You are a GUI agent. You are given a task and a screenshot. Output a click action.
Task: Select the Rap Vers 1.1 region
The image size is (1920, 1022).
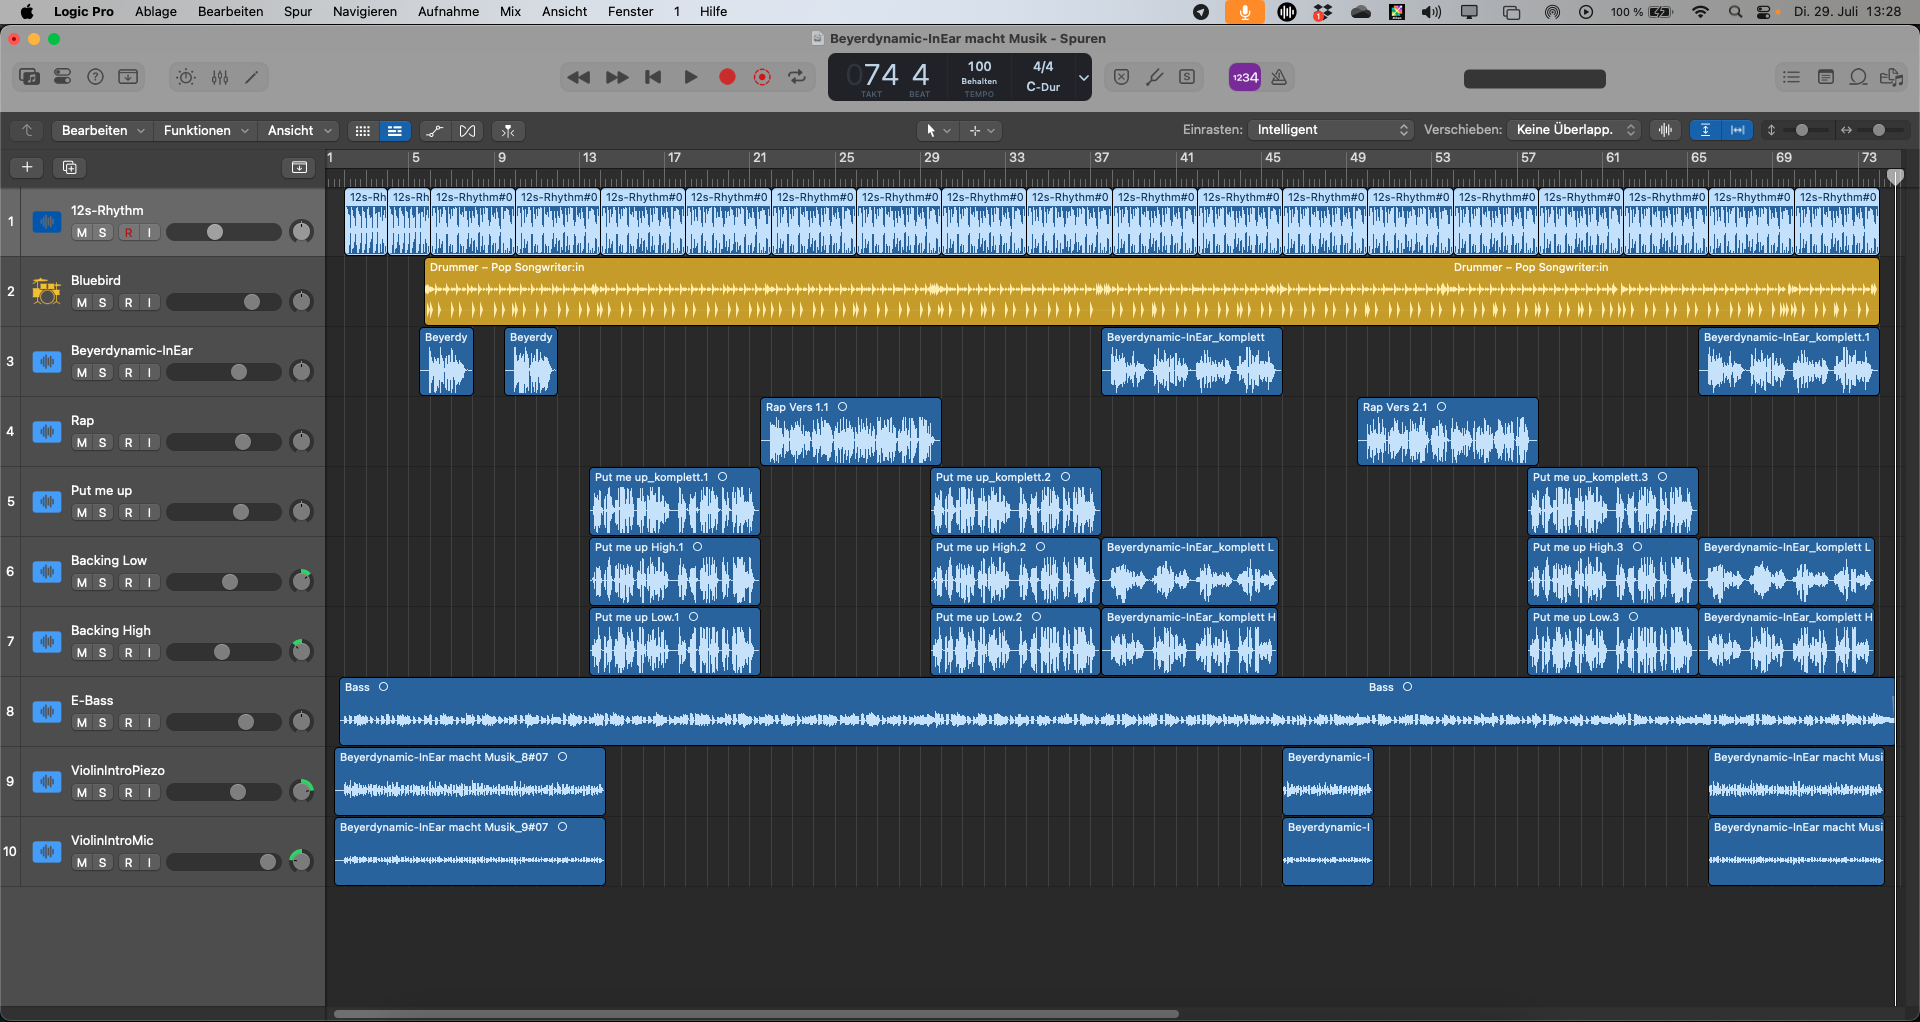coord(851,432)
